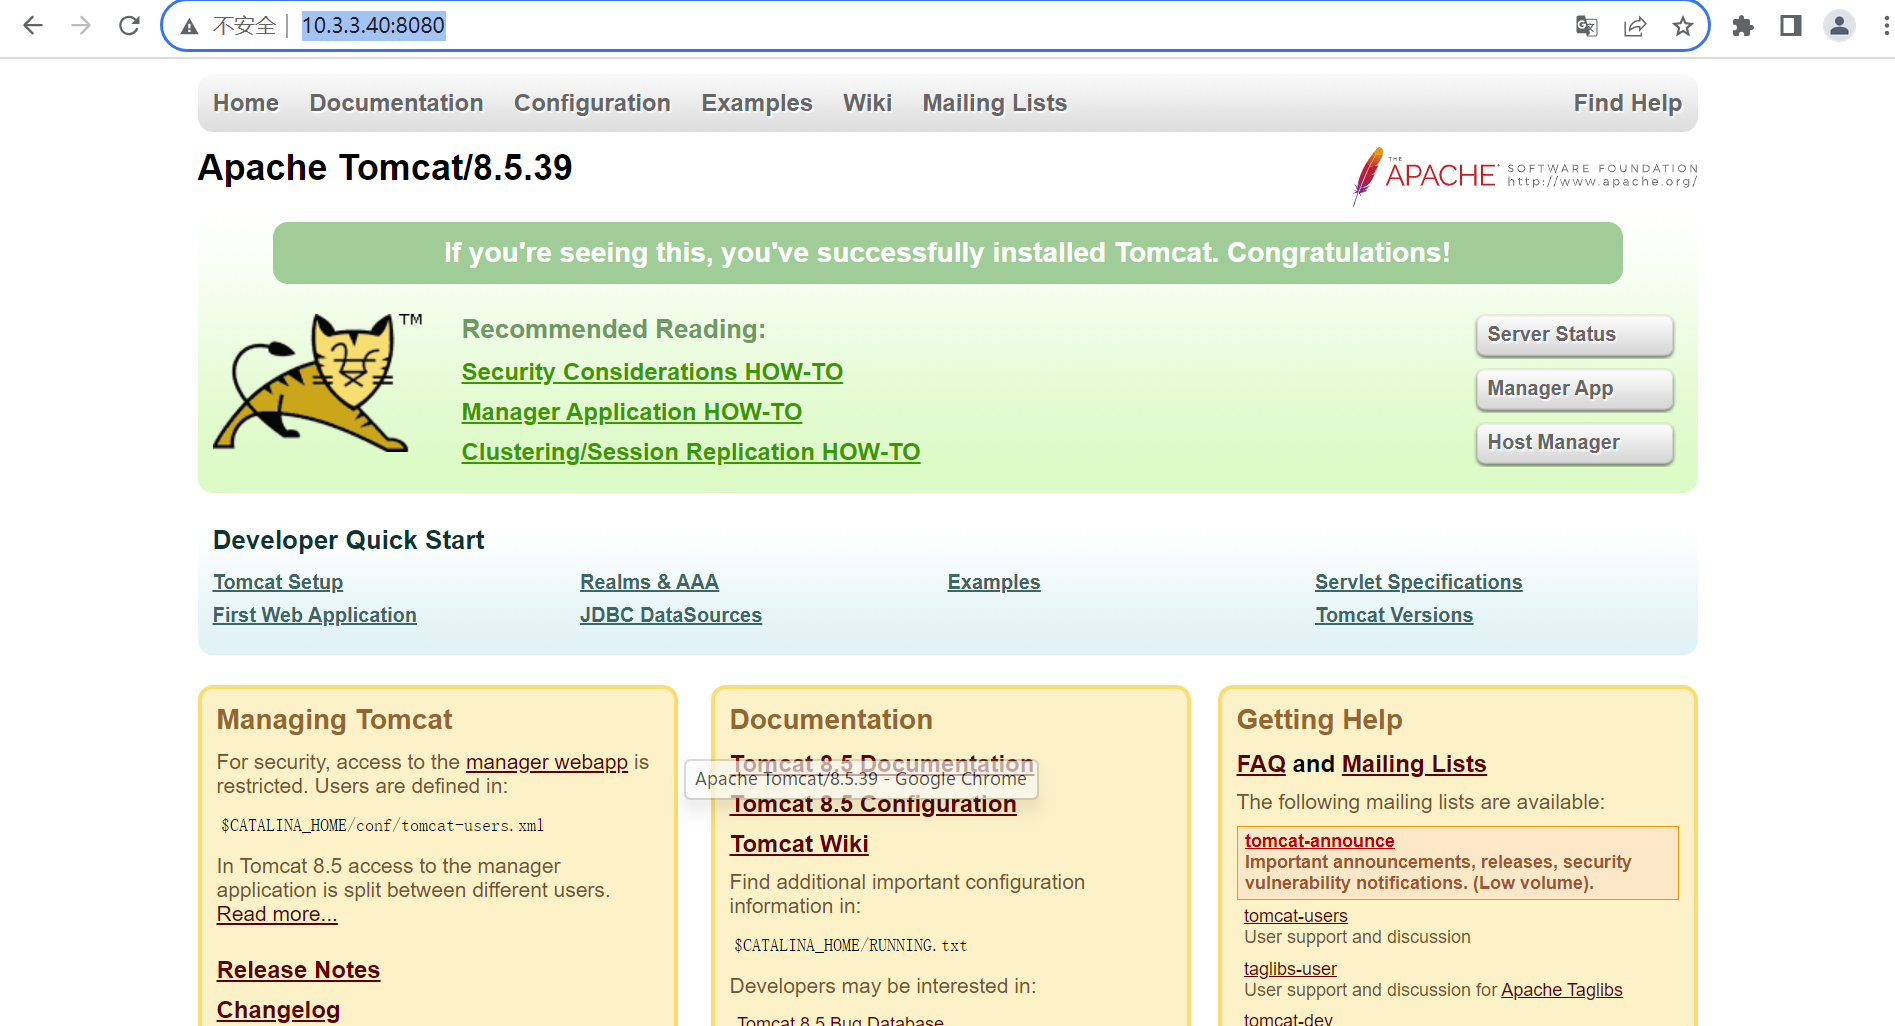The width and height of the screenshot is (1895, 1026).
Task: Click the Apache Software Foundation logo
Action: tap(1524, 176)
